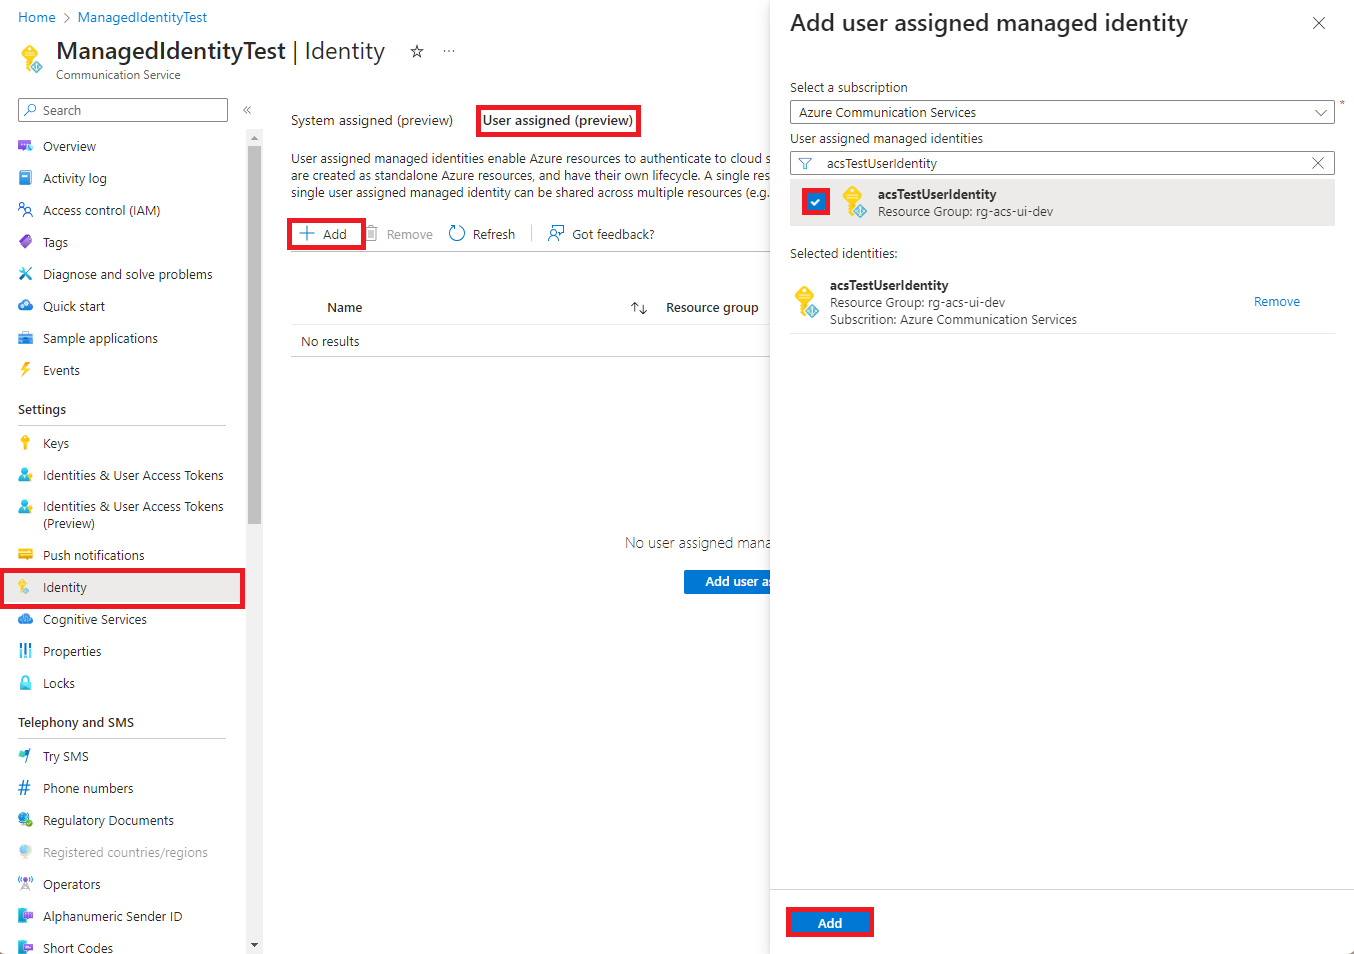The image size is (1354, 954).
Task: Open Tags from the sidebar icon
Action: 26,242
